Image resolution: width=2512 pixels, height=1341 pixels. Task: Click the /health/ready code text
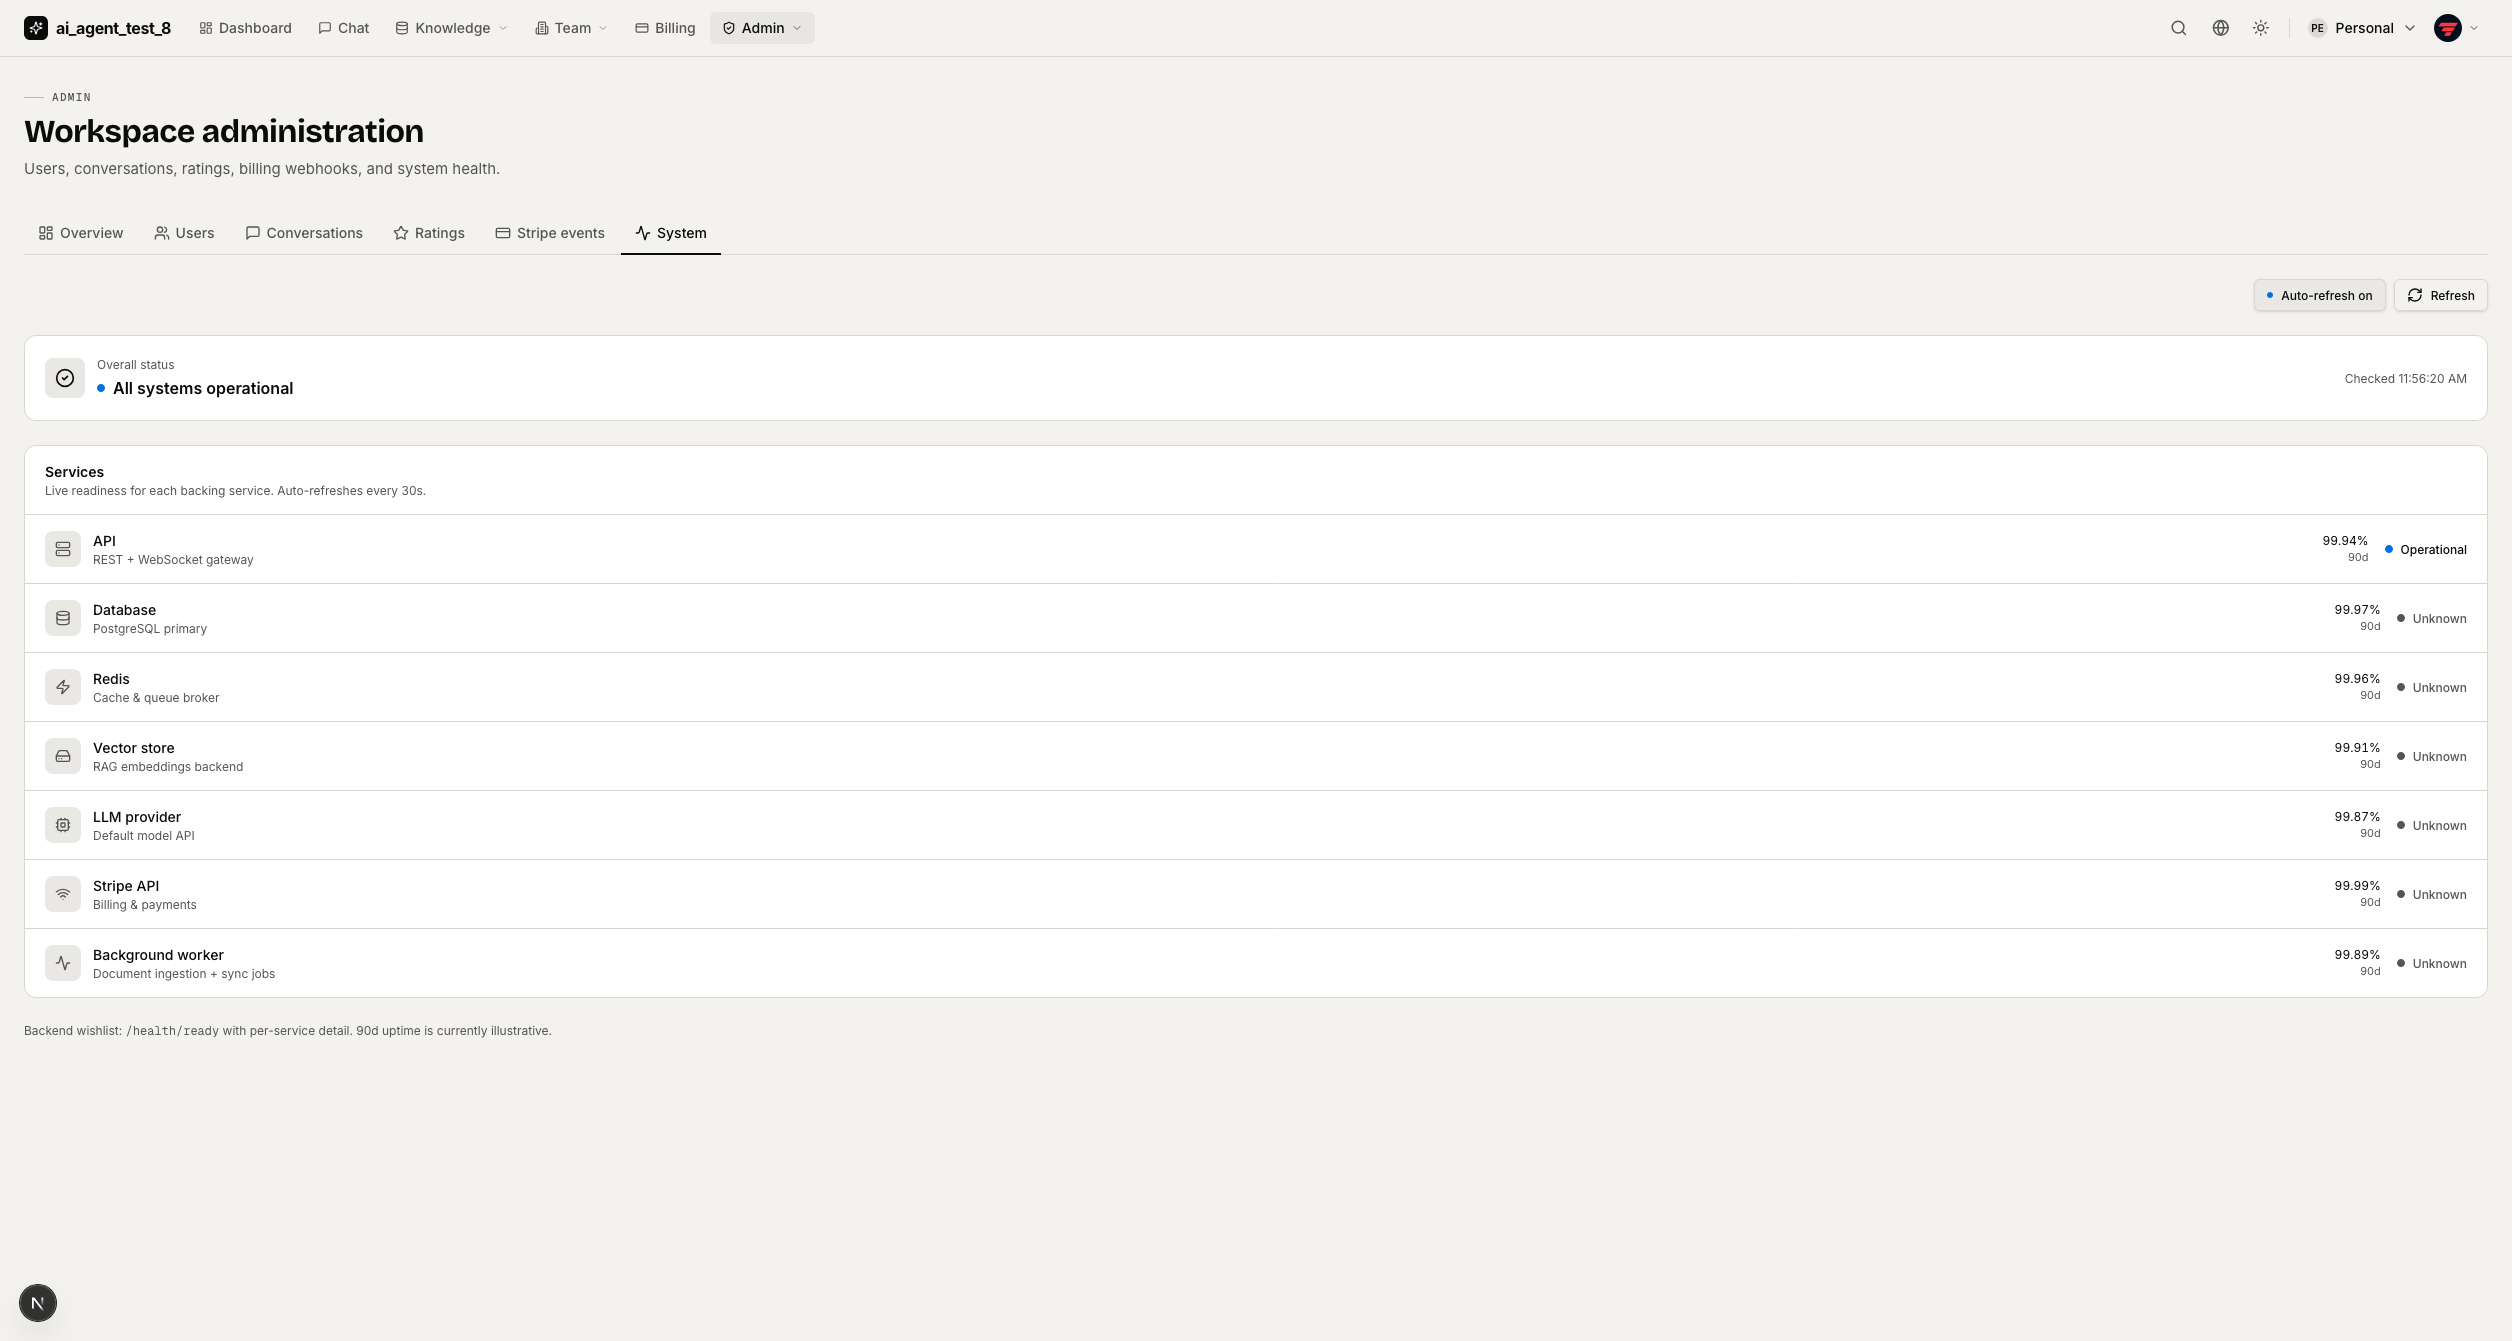(172, 1031)
